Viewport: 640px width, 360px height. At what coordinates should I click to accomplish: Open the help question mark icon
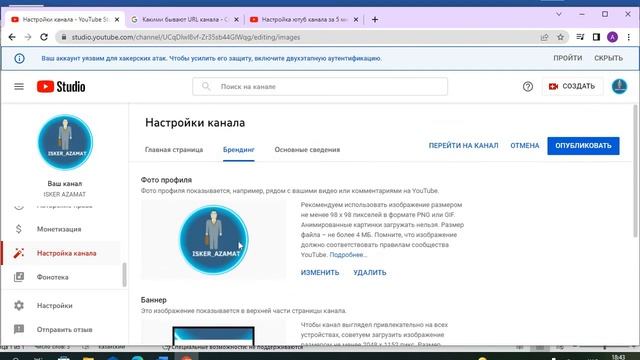tap(528, 87)
